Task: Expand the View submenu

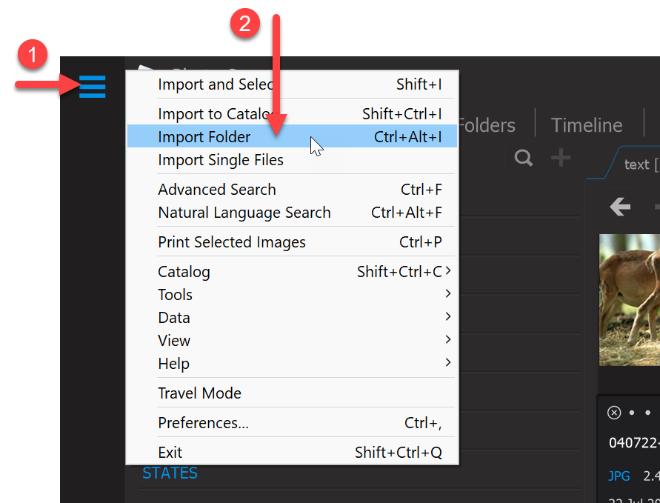Action: pyautogui.click(x=292, y=340)
